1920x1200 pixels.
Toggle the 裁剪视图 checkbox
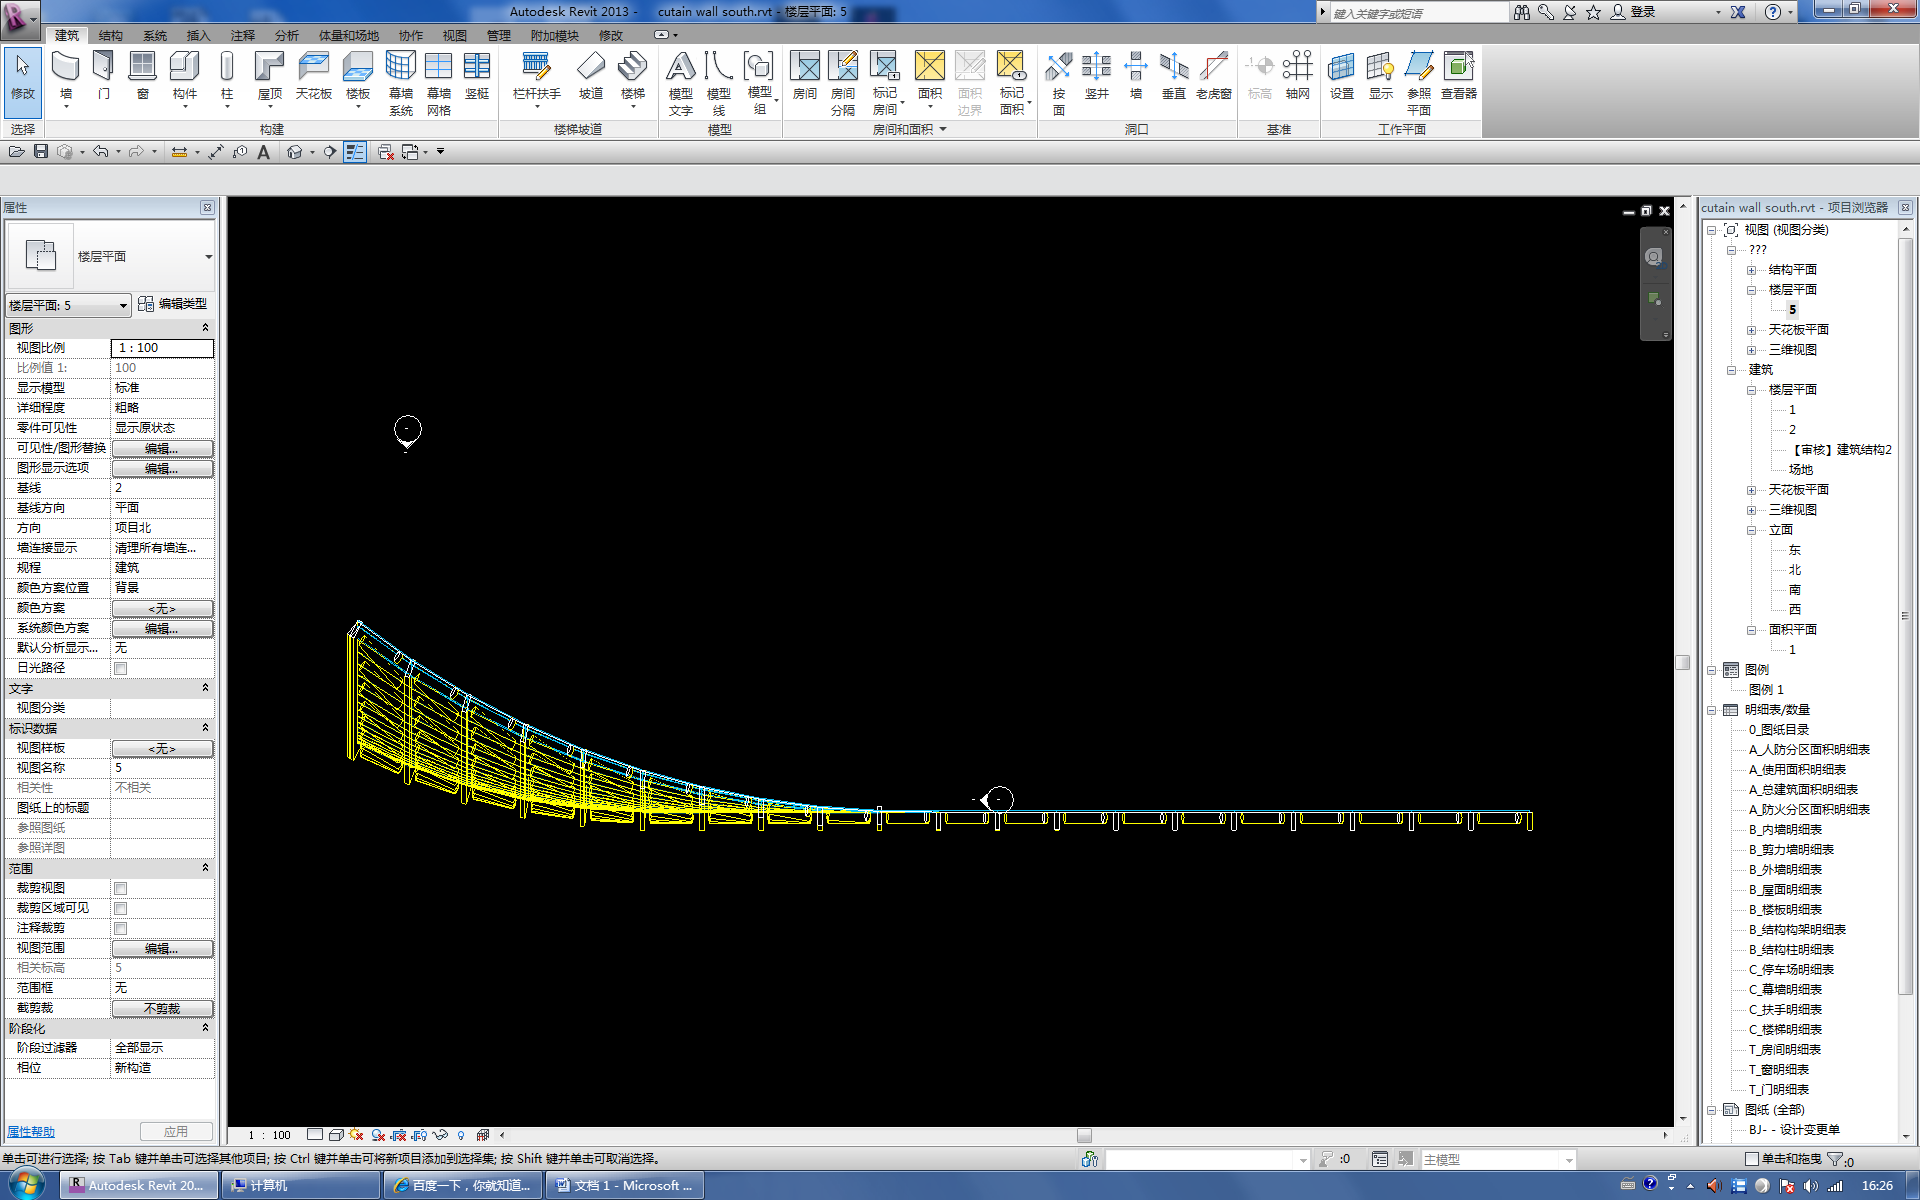click(x=121, y=888)
